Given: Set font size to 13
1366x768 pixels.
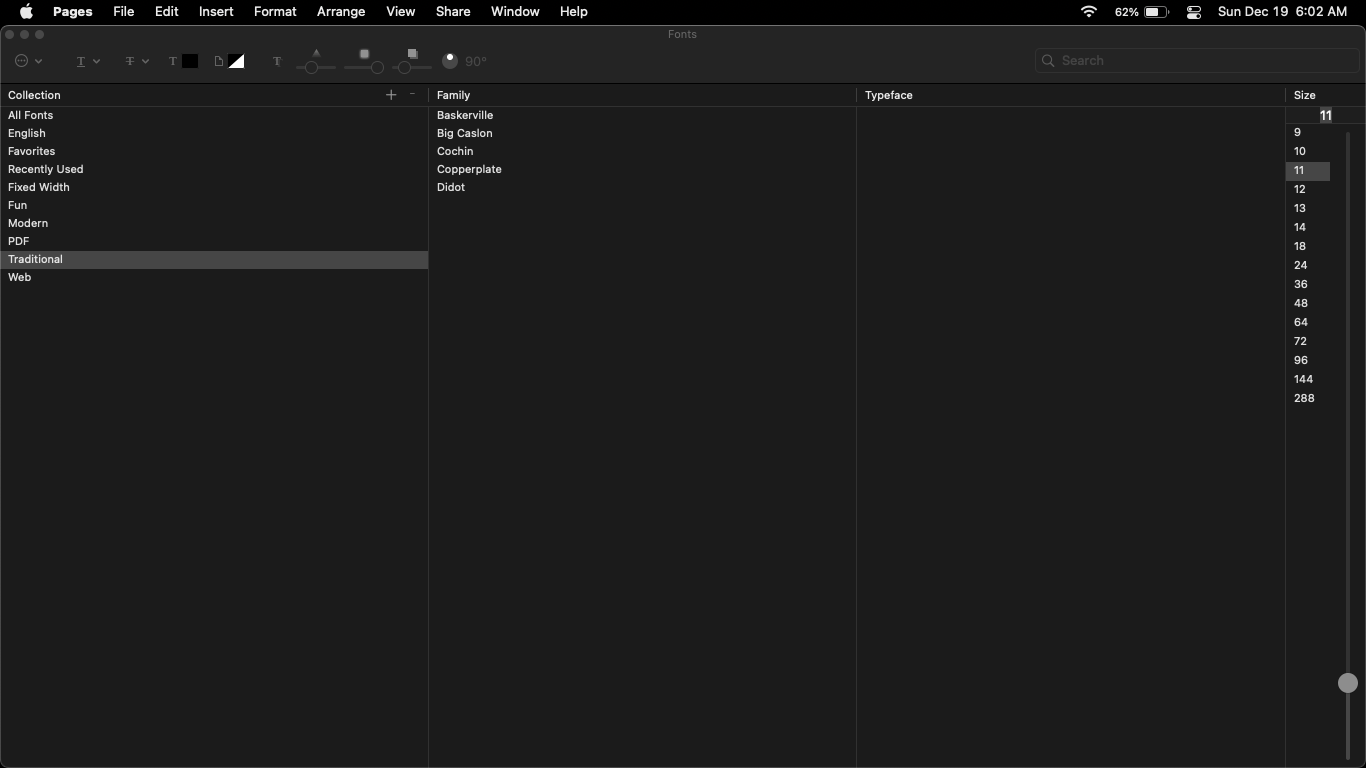Looking at the screenshot, I should click(x=1308, y=208).
